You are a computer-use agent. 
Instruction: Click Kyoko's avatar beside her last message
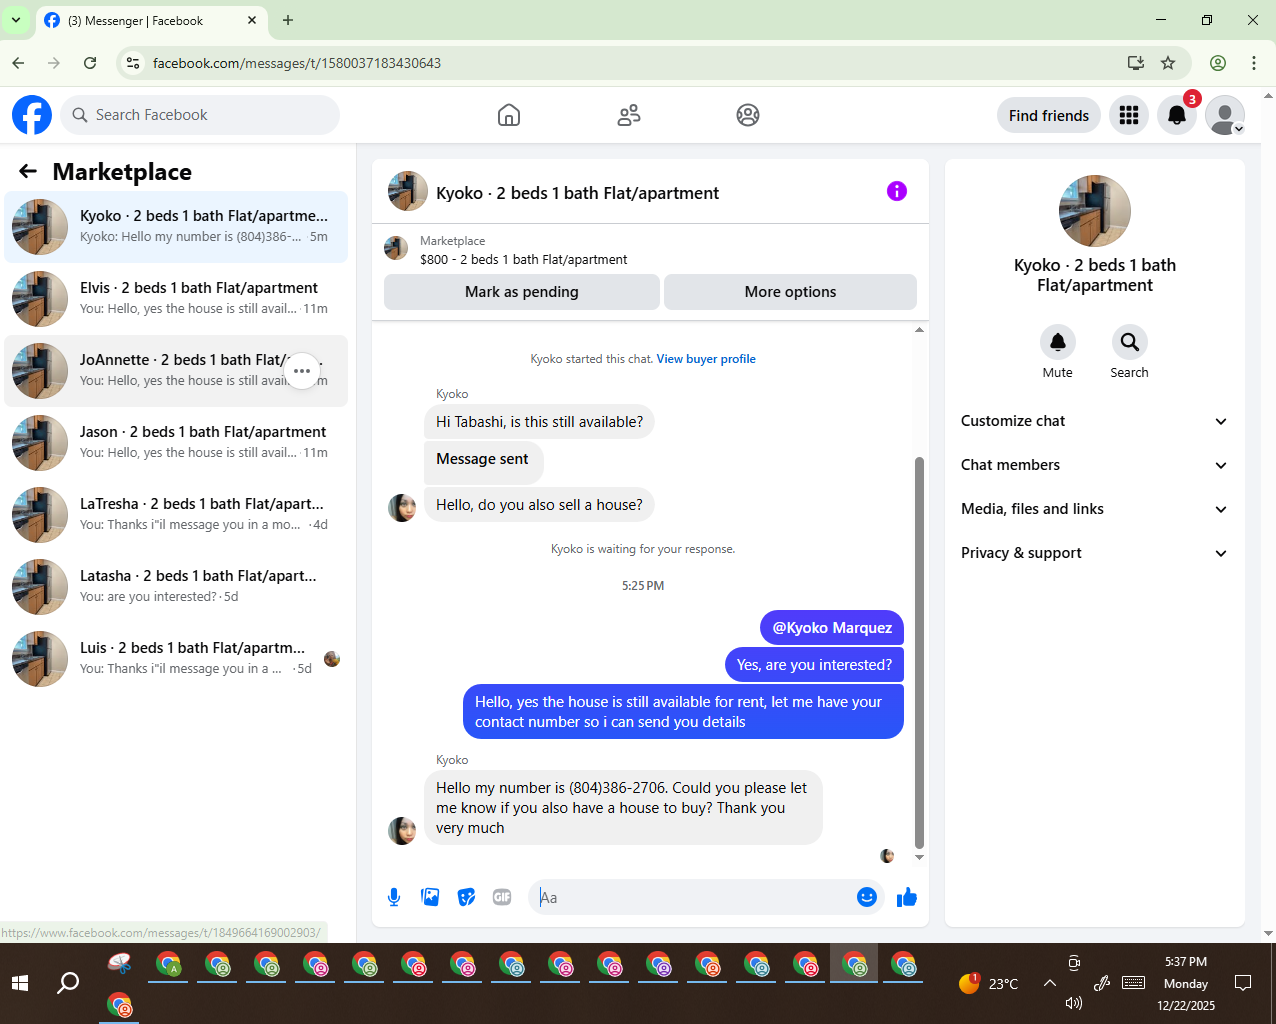[x=402, y=831]
